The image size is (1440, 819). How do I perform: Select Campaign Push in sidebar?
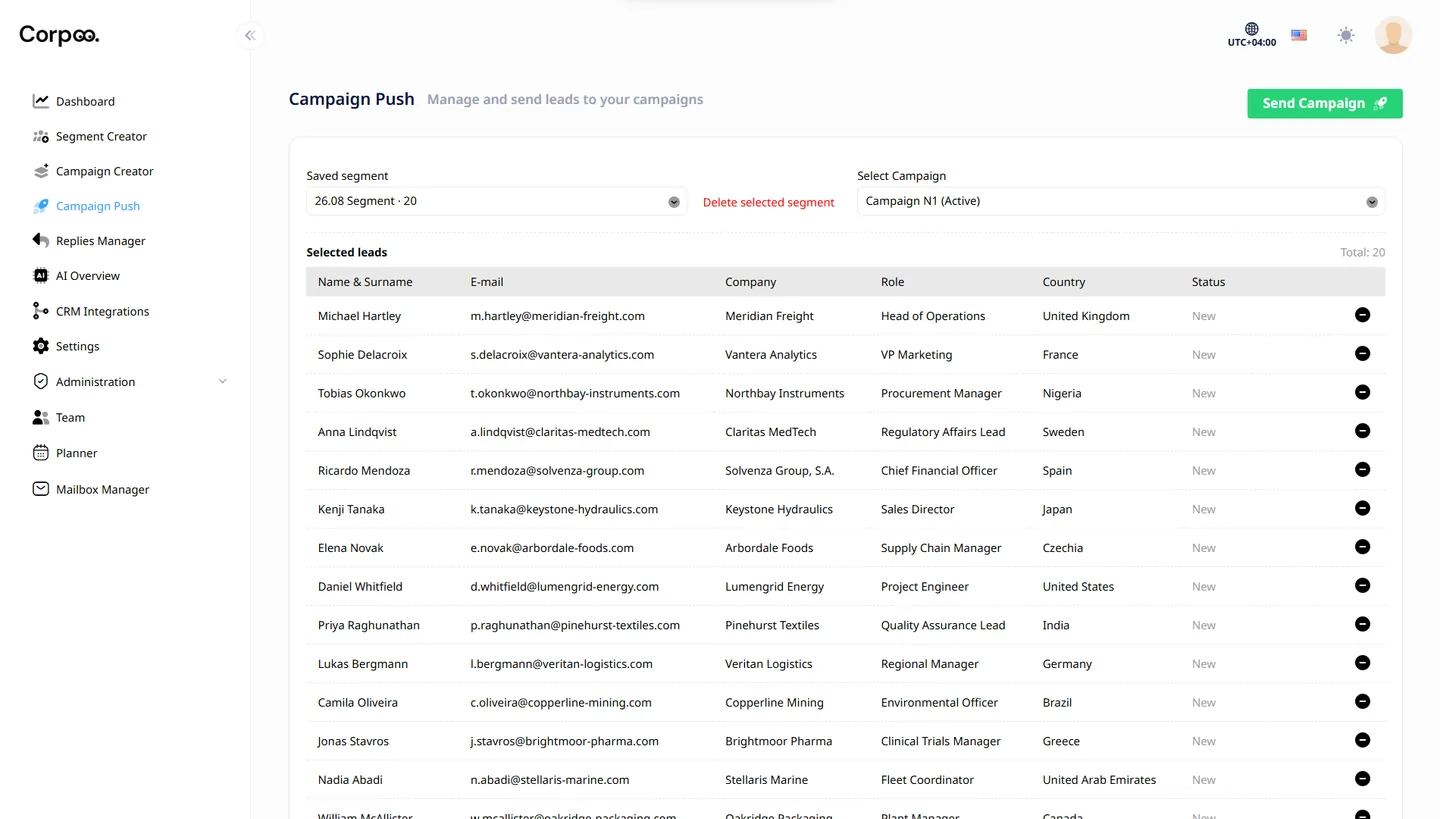[x=86, y=206]
